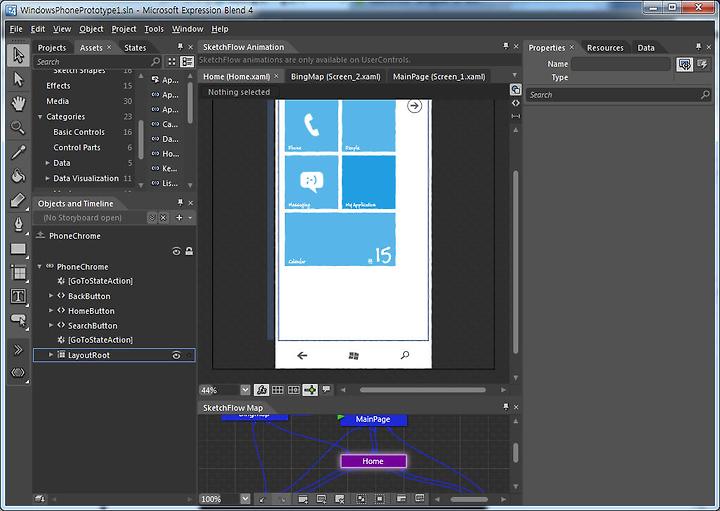Select the TextBlock tool
Screen dimensions: 720x511
click(x=18, y=296)
